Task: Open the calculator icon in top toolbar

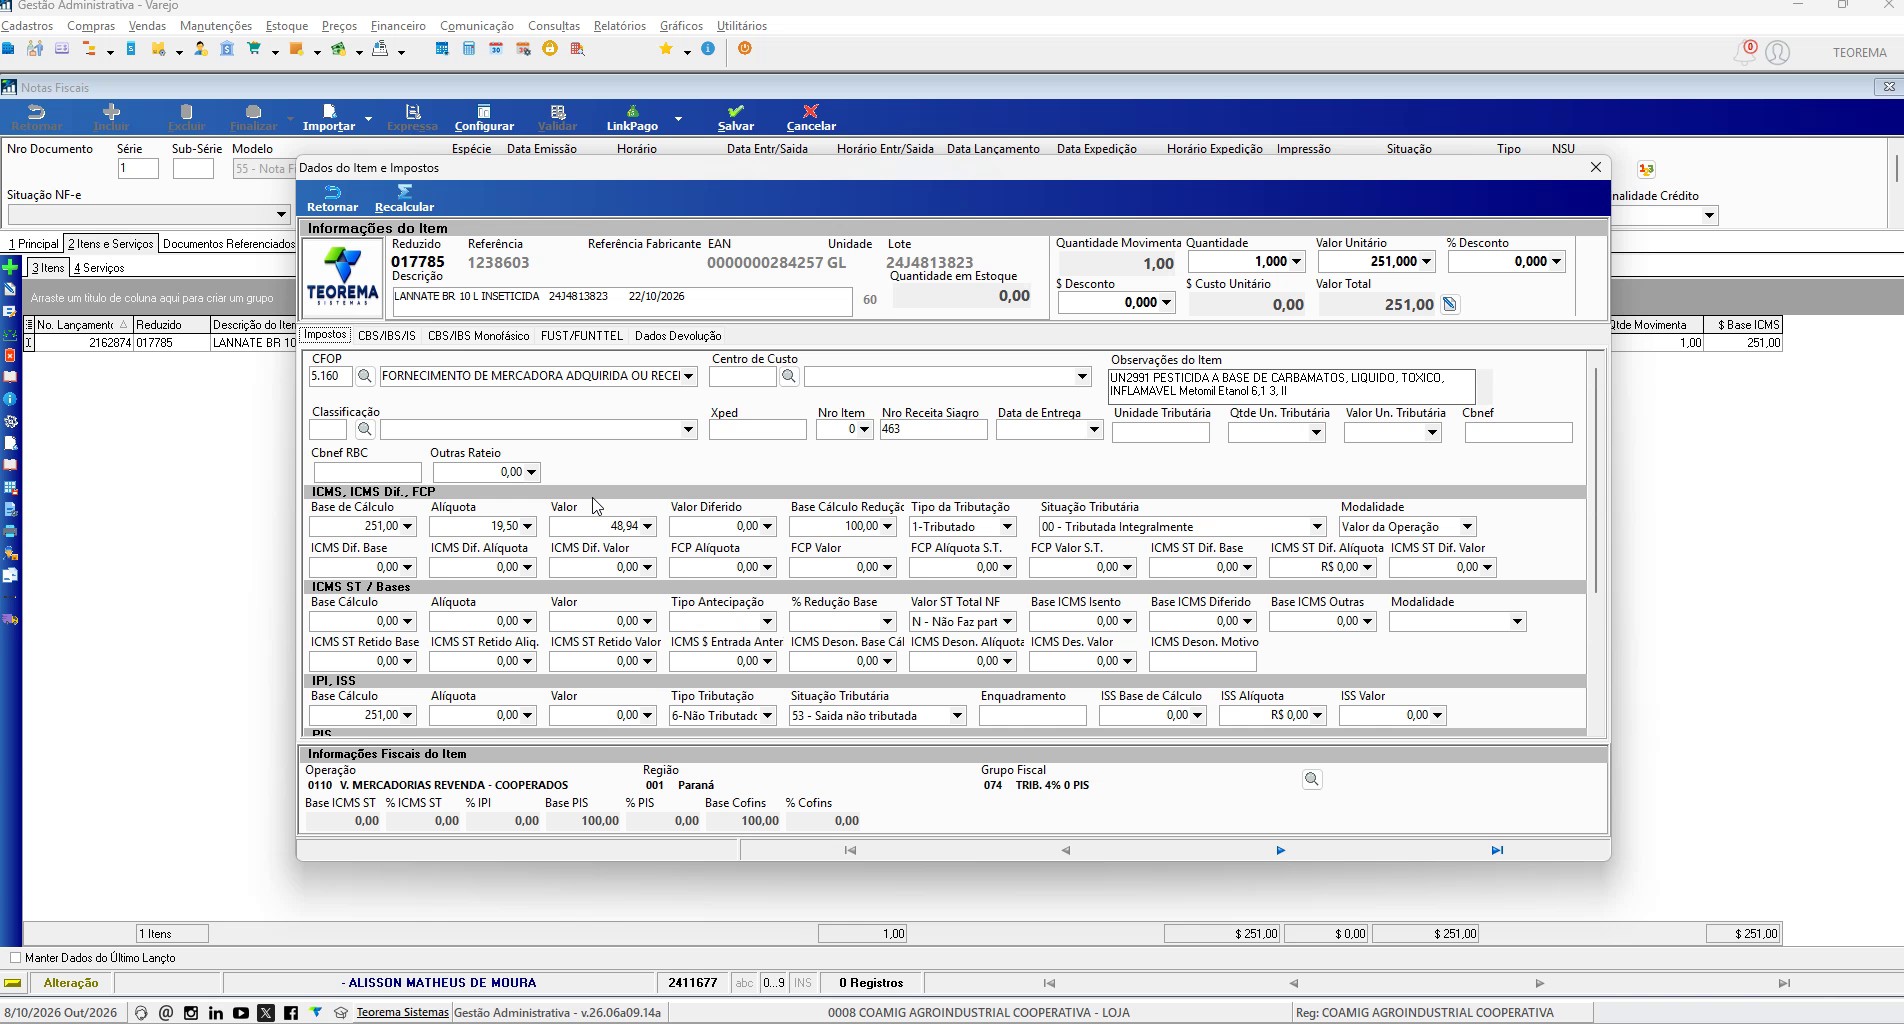Action: (x=469, y=48)
